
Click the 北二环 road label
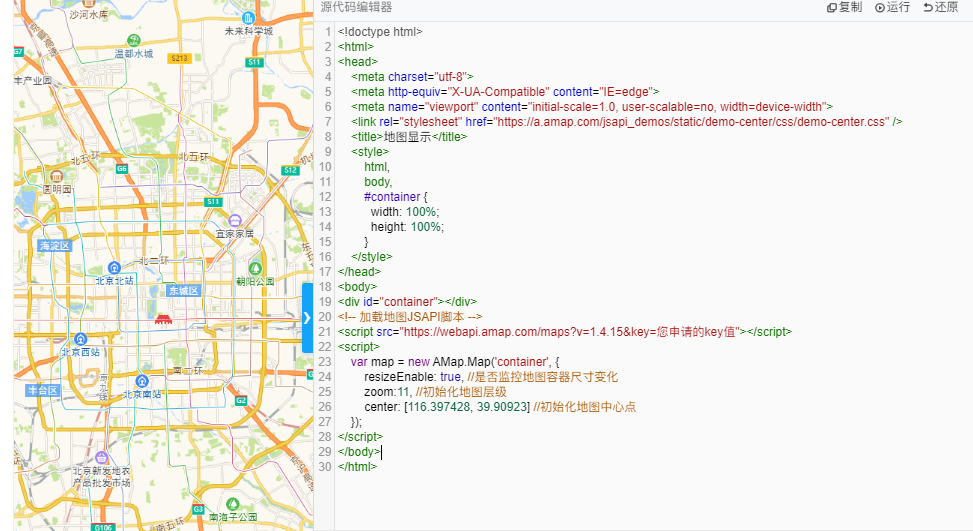pos(154,261)
